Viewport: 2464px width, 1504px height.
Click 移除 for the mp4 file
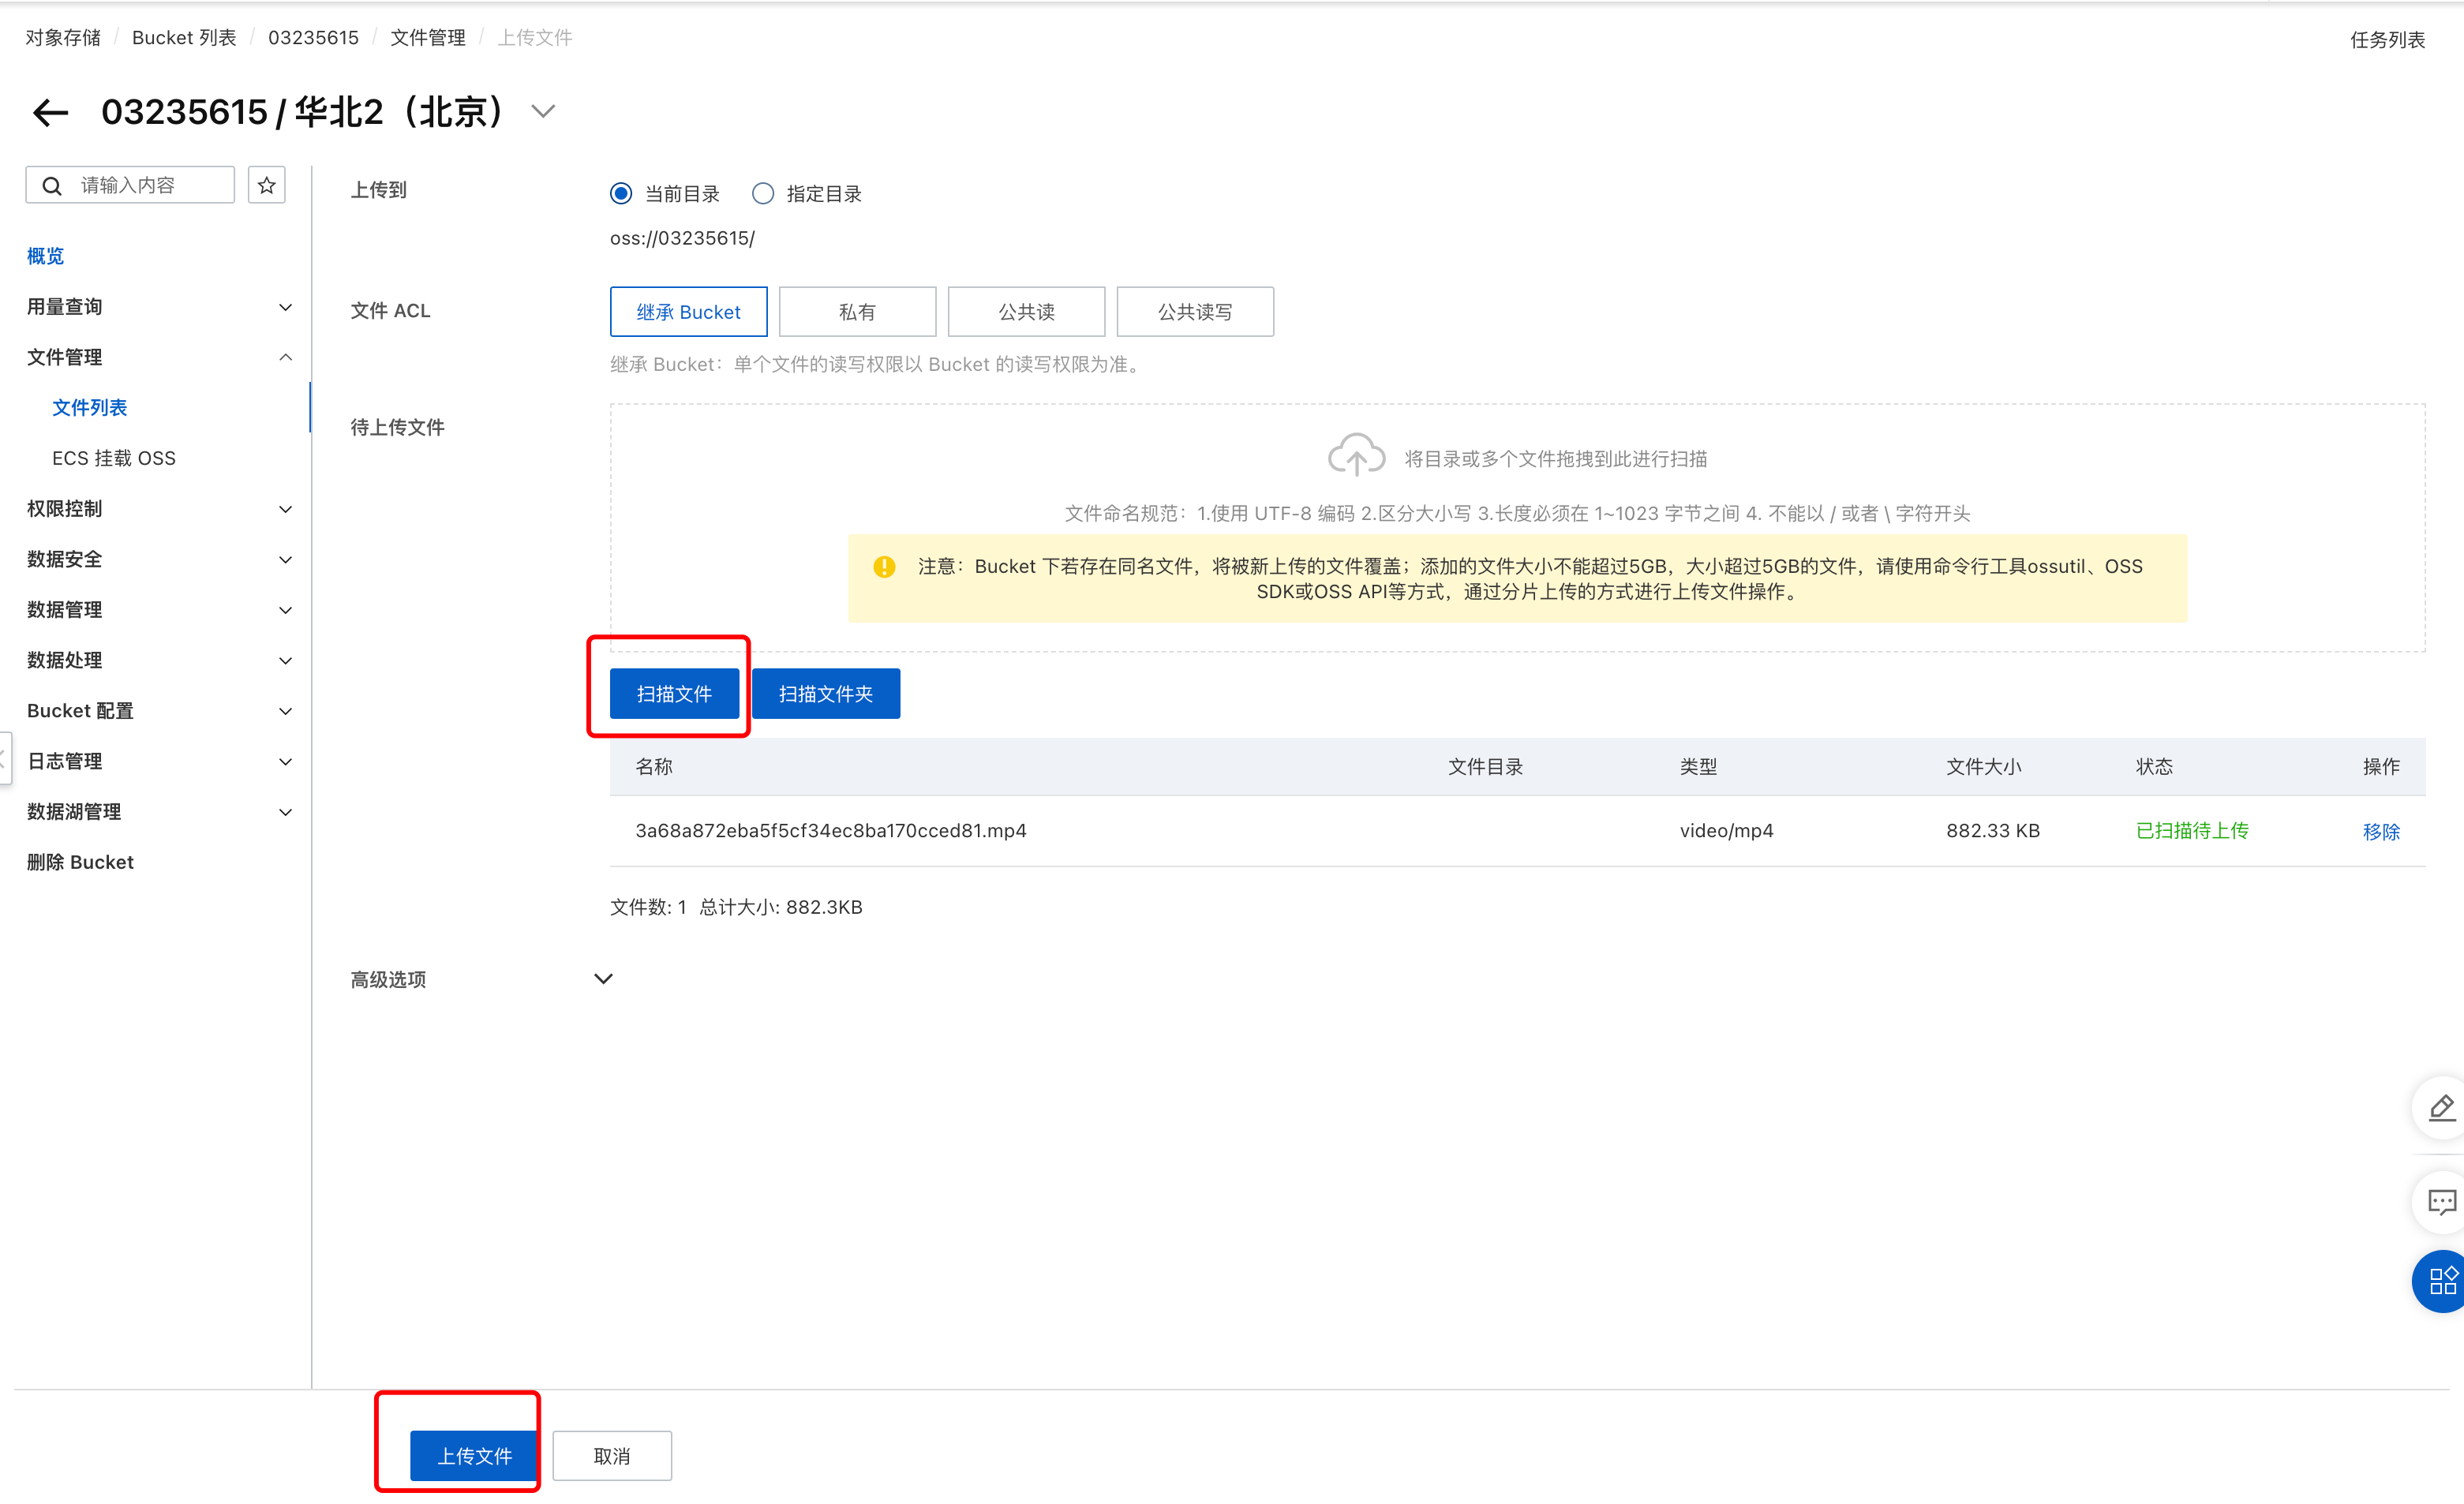(x=2381, y=832)
